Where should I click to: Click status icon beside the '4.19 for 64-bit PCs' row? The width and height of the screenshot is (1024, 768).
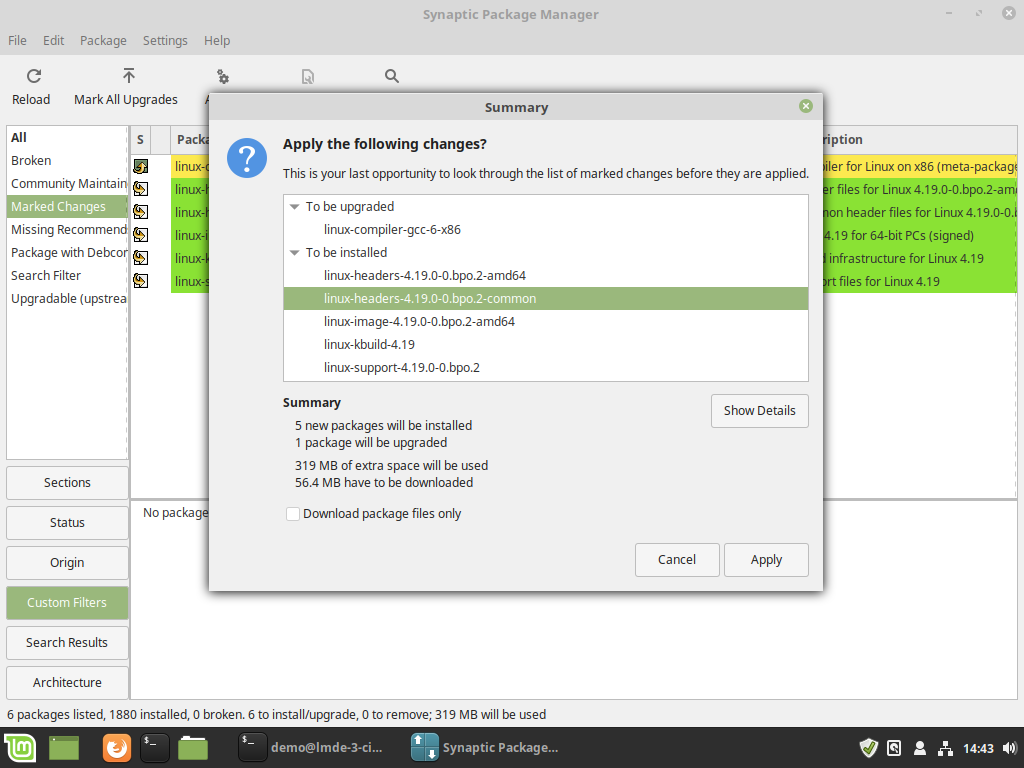tap(140, 234)
